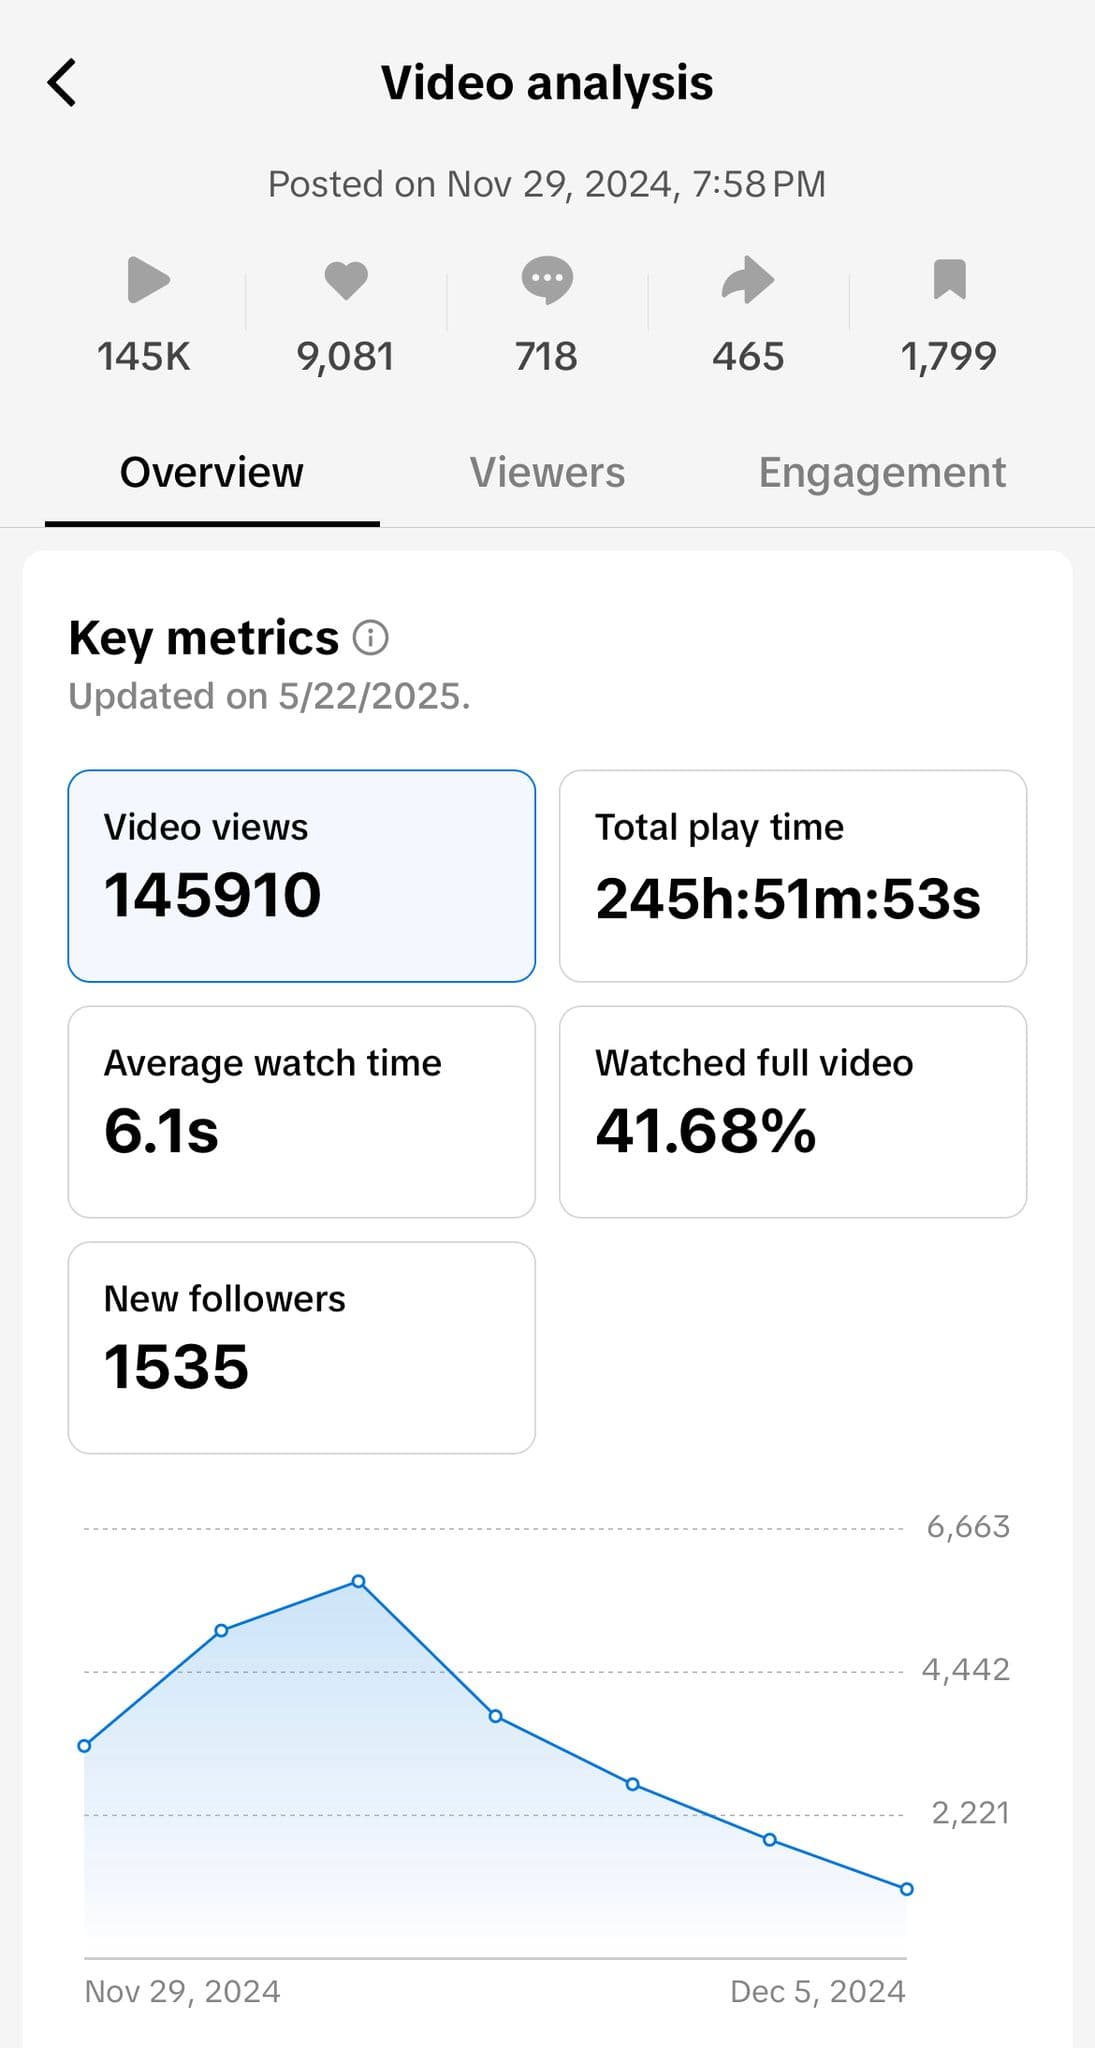
Task: Switch to the Engagement tab
Action: click(x=883, y=471)
